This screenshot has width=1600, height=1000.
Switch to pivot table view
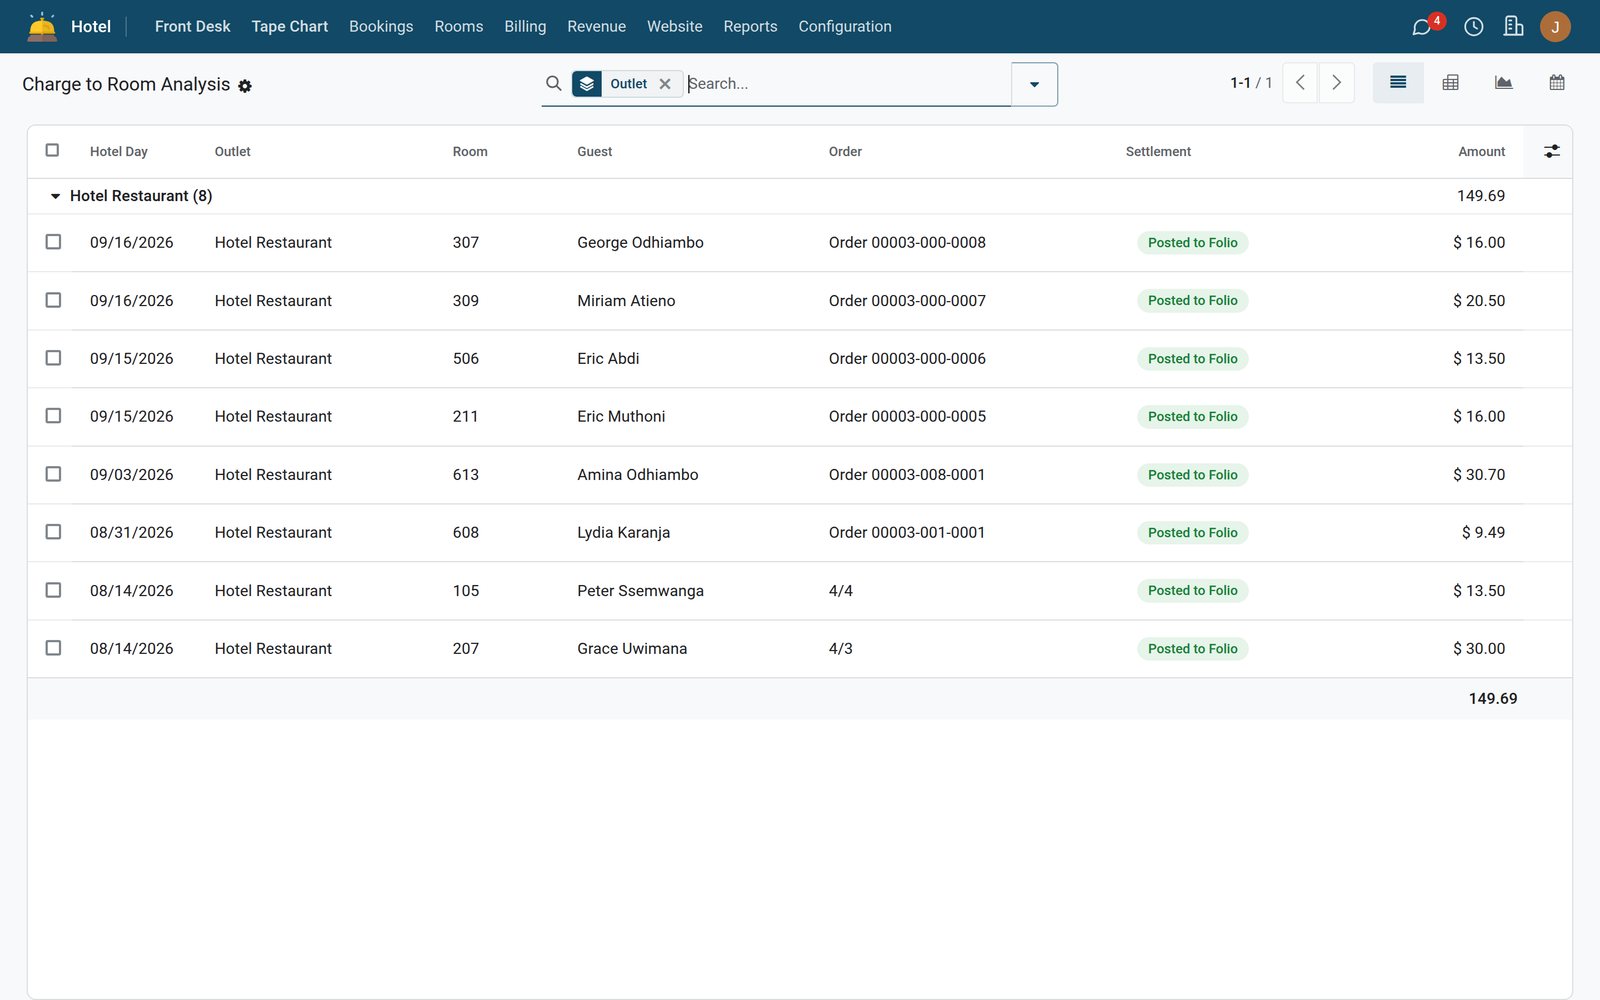1451,83
